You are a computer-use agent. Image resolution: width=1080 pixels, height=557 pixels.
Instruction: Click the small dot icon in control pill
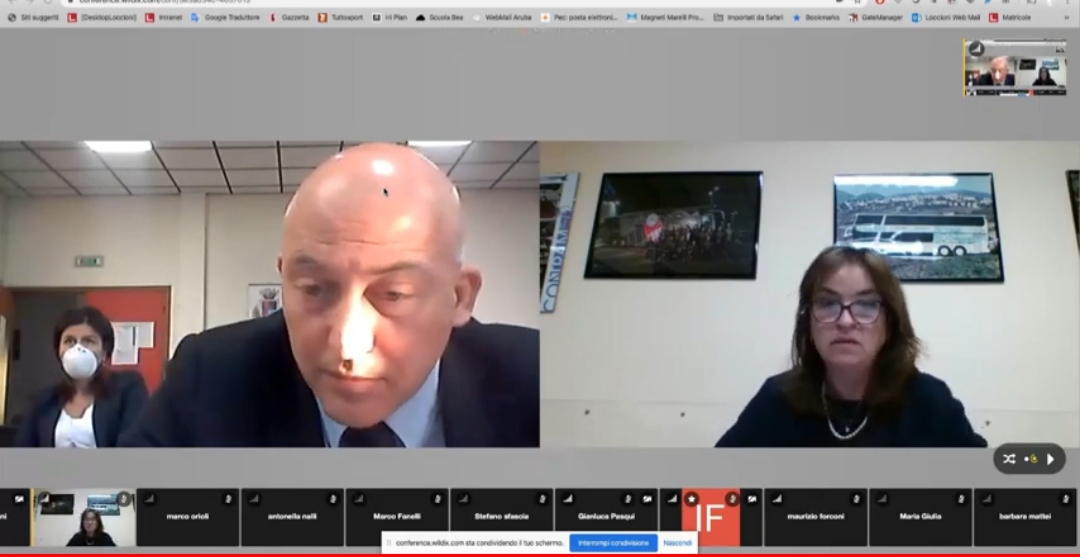click(1031, 459)
